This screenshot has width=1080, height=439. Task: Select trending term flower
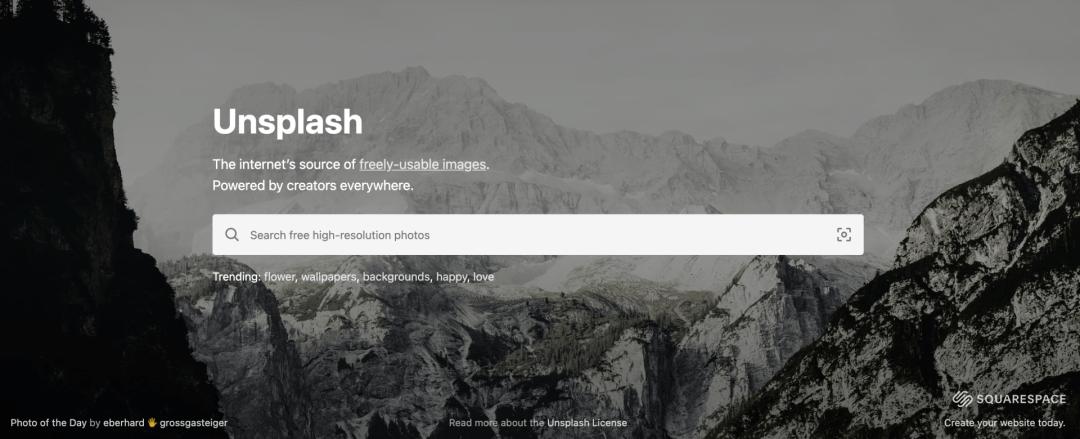[x=280, y=277]
